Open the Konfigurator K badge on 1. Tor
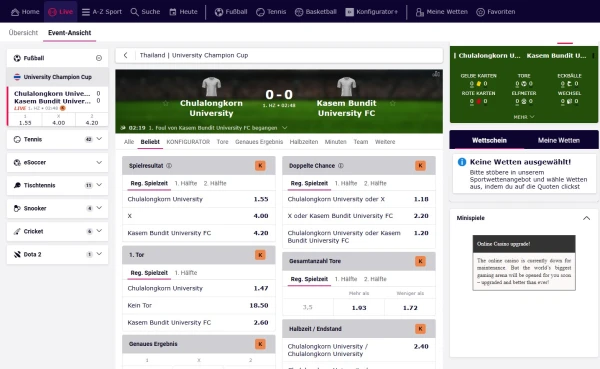The width and height of the screenshot is (600, 369). pos(260,255)
